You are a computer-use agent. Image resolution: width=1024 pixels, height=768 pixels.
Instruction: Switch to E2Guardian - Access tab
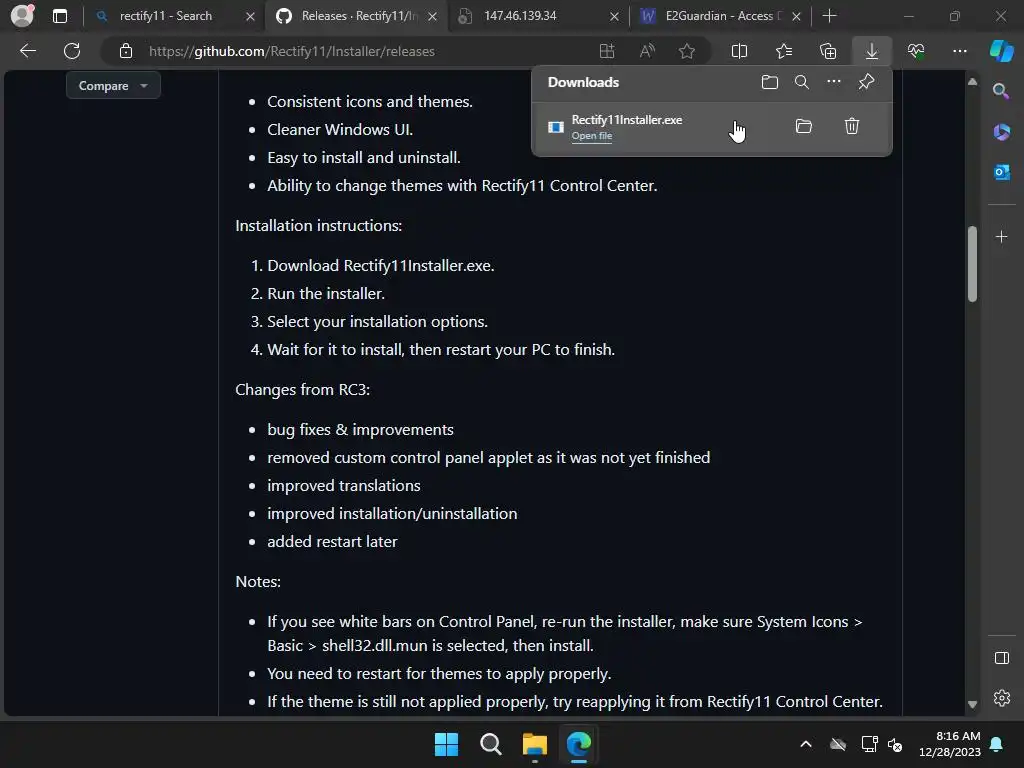(718, 16)
